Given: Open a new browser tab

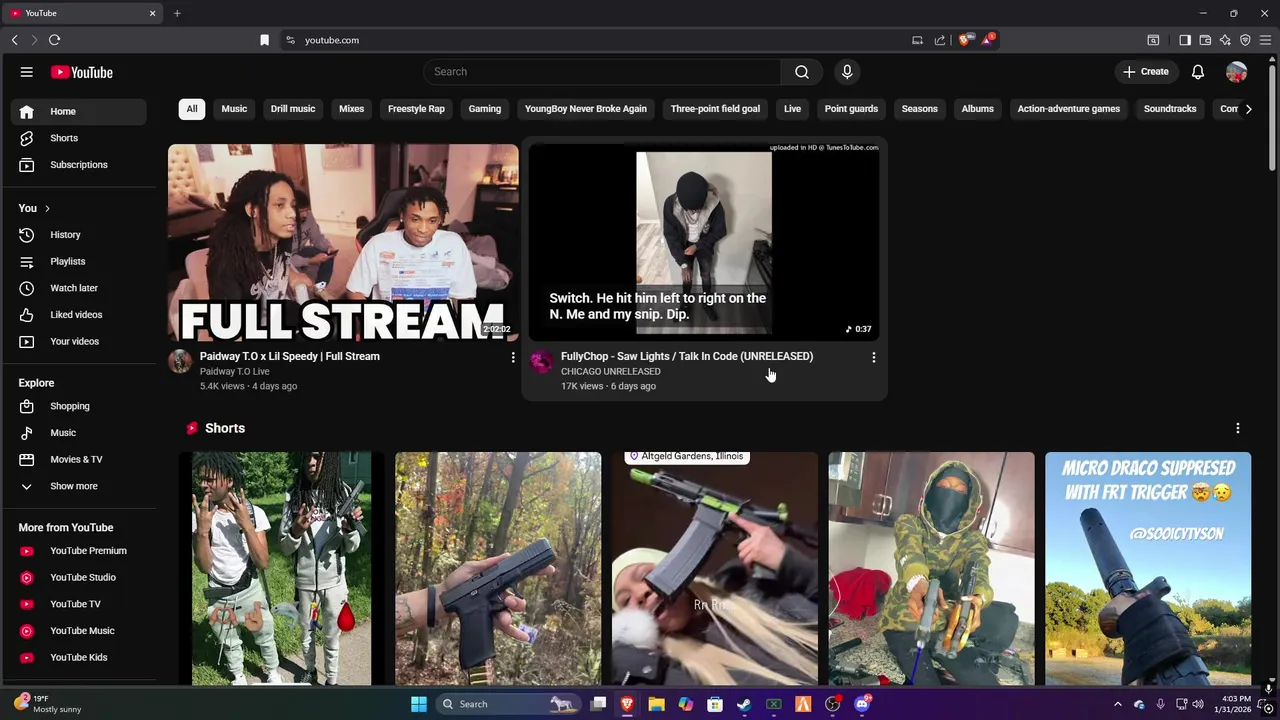Looking at the screenshot, I should click(x=177, y=13).
